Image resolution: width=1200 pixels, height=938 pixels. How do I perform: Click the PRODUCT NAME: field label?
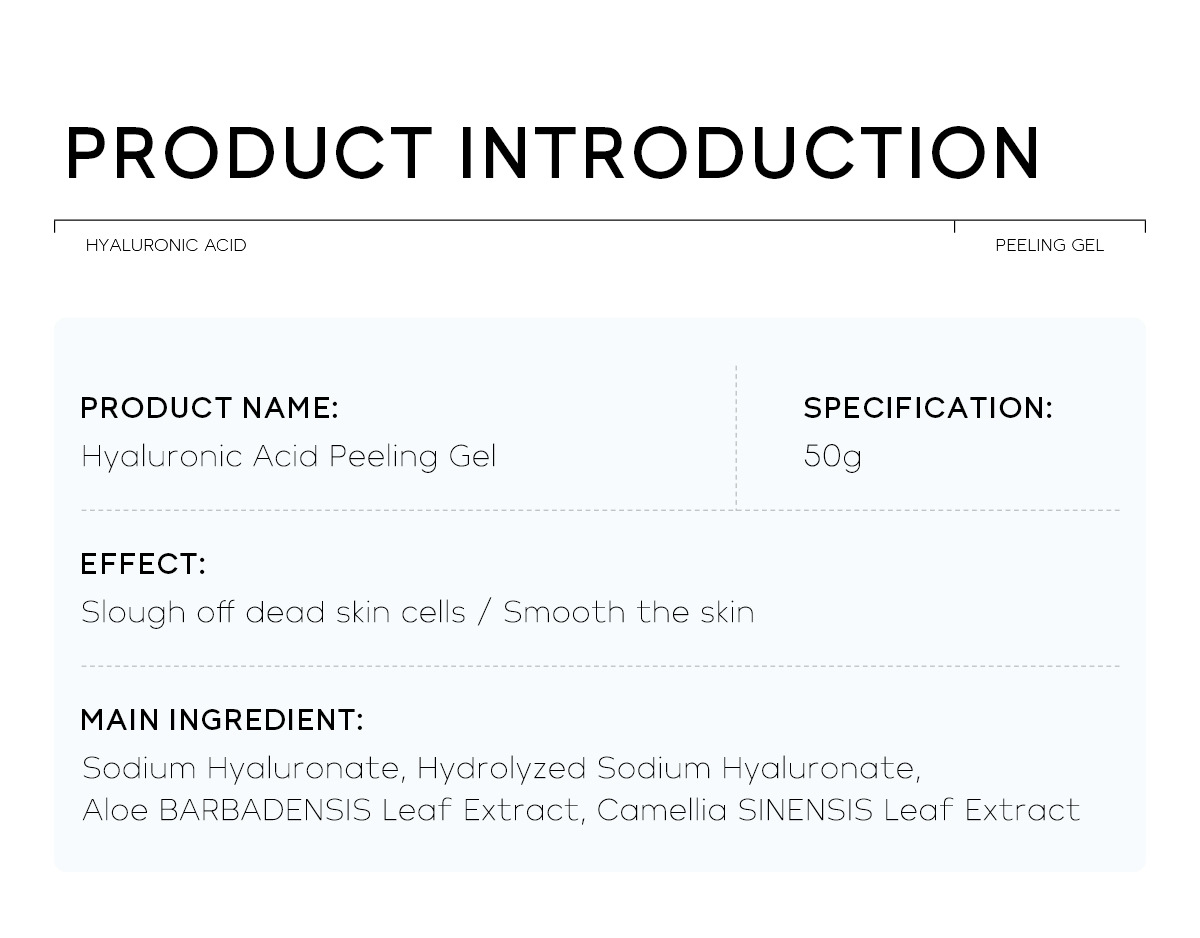[209, 408]
